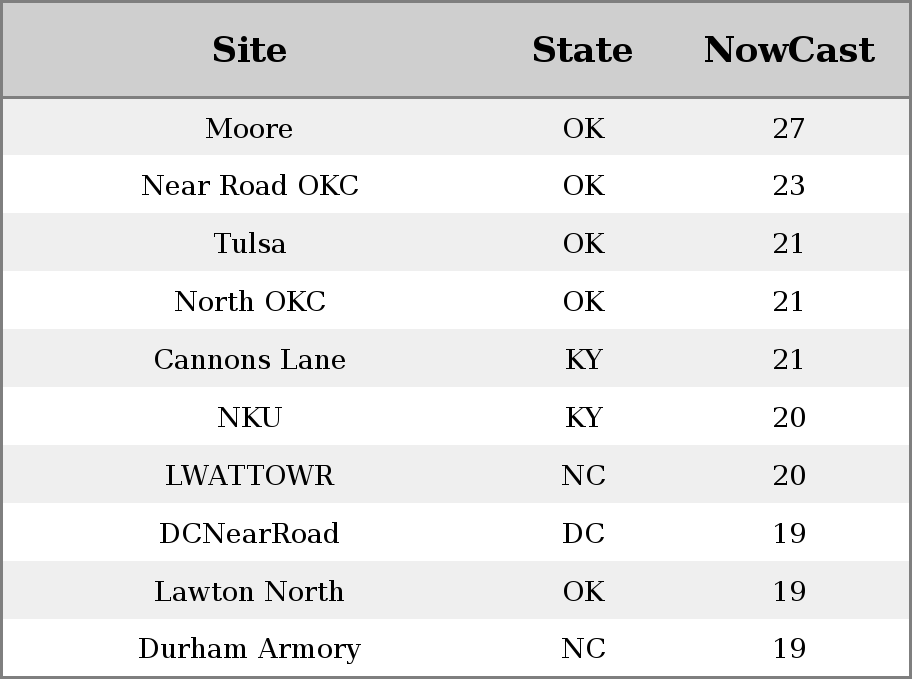Select the LWATTOWR site cell
The height and width of the screenshot is (679, 912).
pos(250,475)
